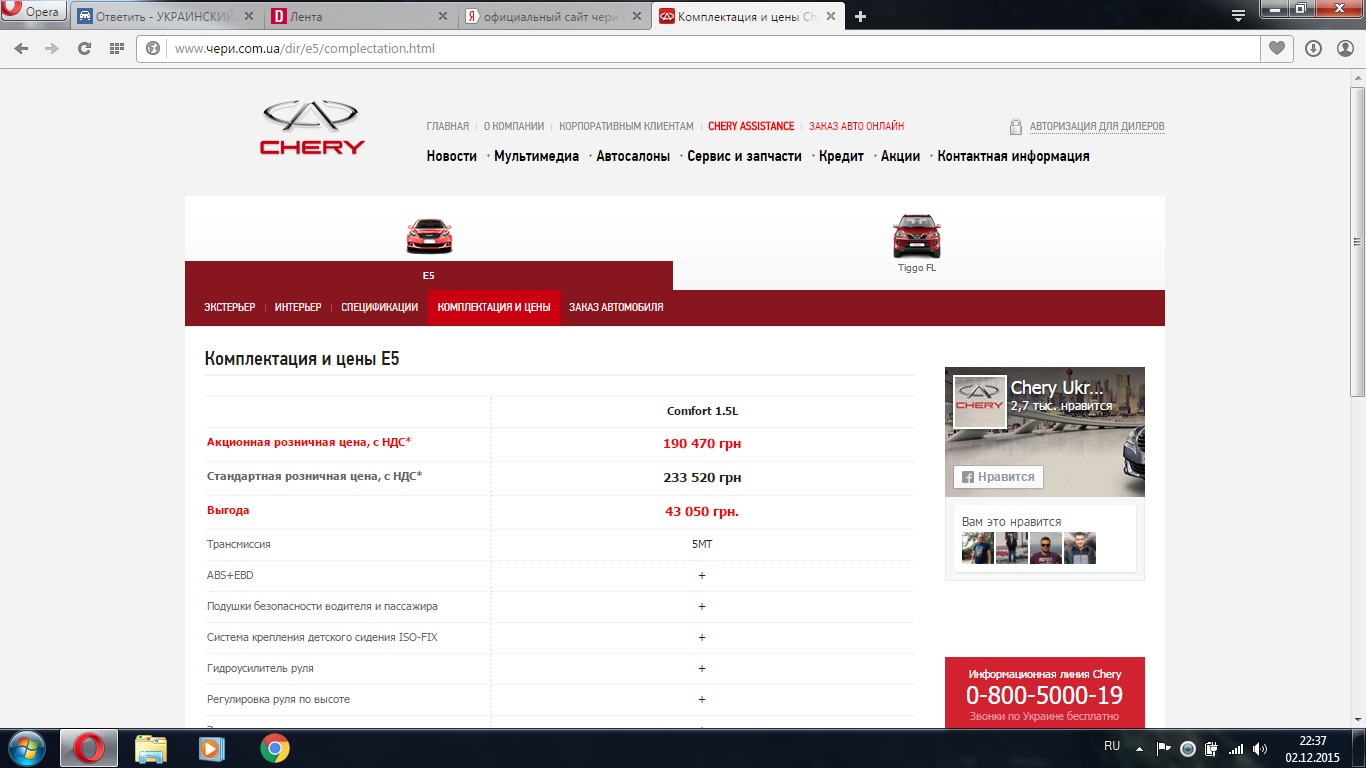Open the volume speaker tray icon

click(1260, 748)
